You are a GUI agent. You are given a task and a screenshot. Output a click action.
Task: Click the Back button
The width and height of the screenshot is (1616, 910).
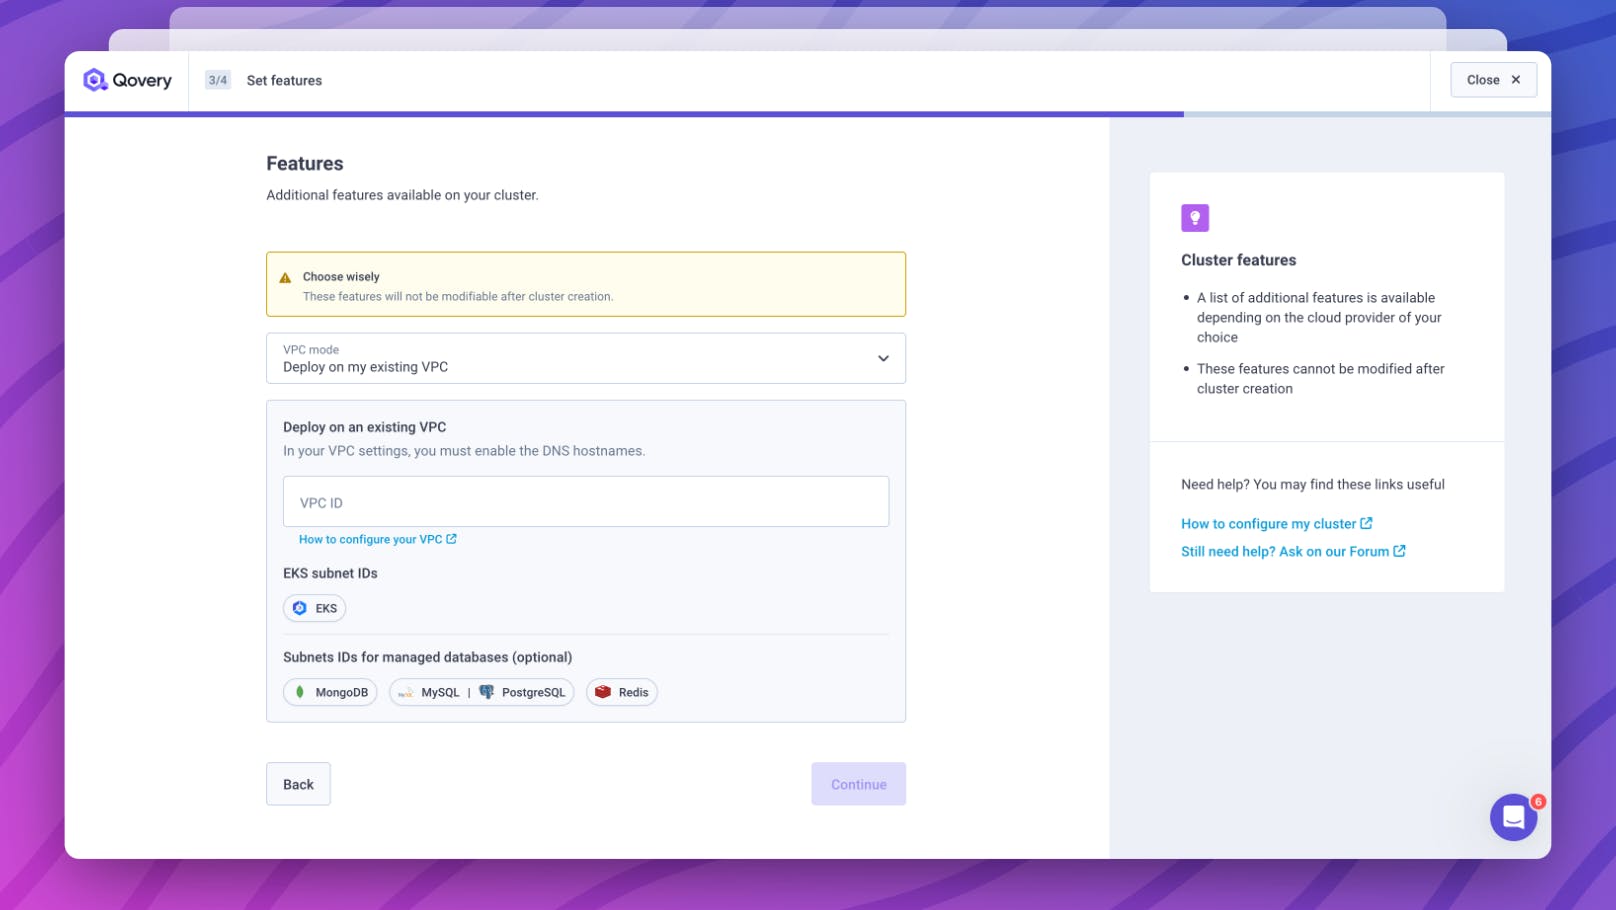click(298, 784)
